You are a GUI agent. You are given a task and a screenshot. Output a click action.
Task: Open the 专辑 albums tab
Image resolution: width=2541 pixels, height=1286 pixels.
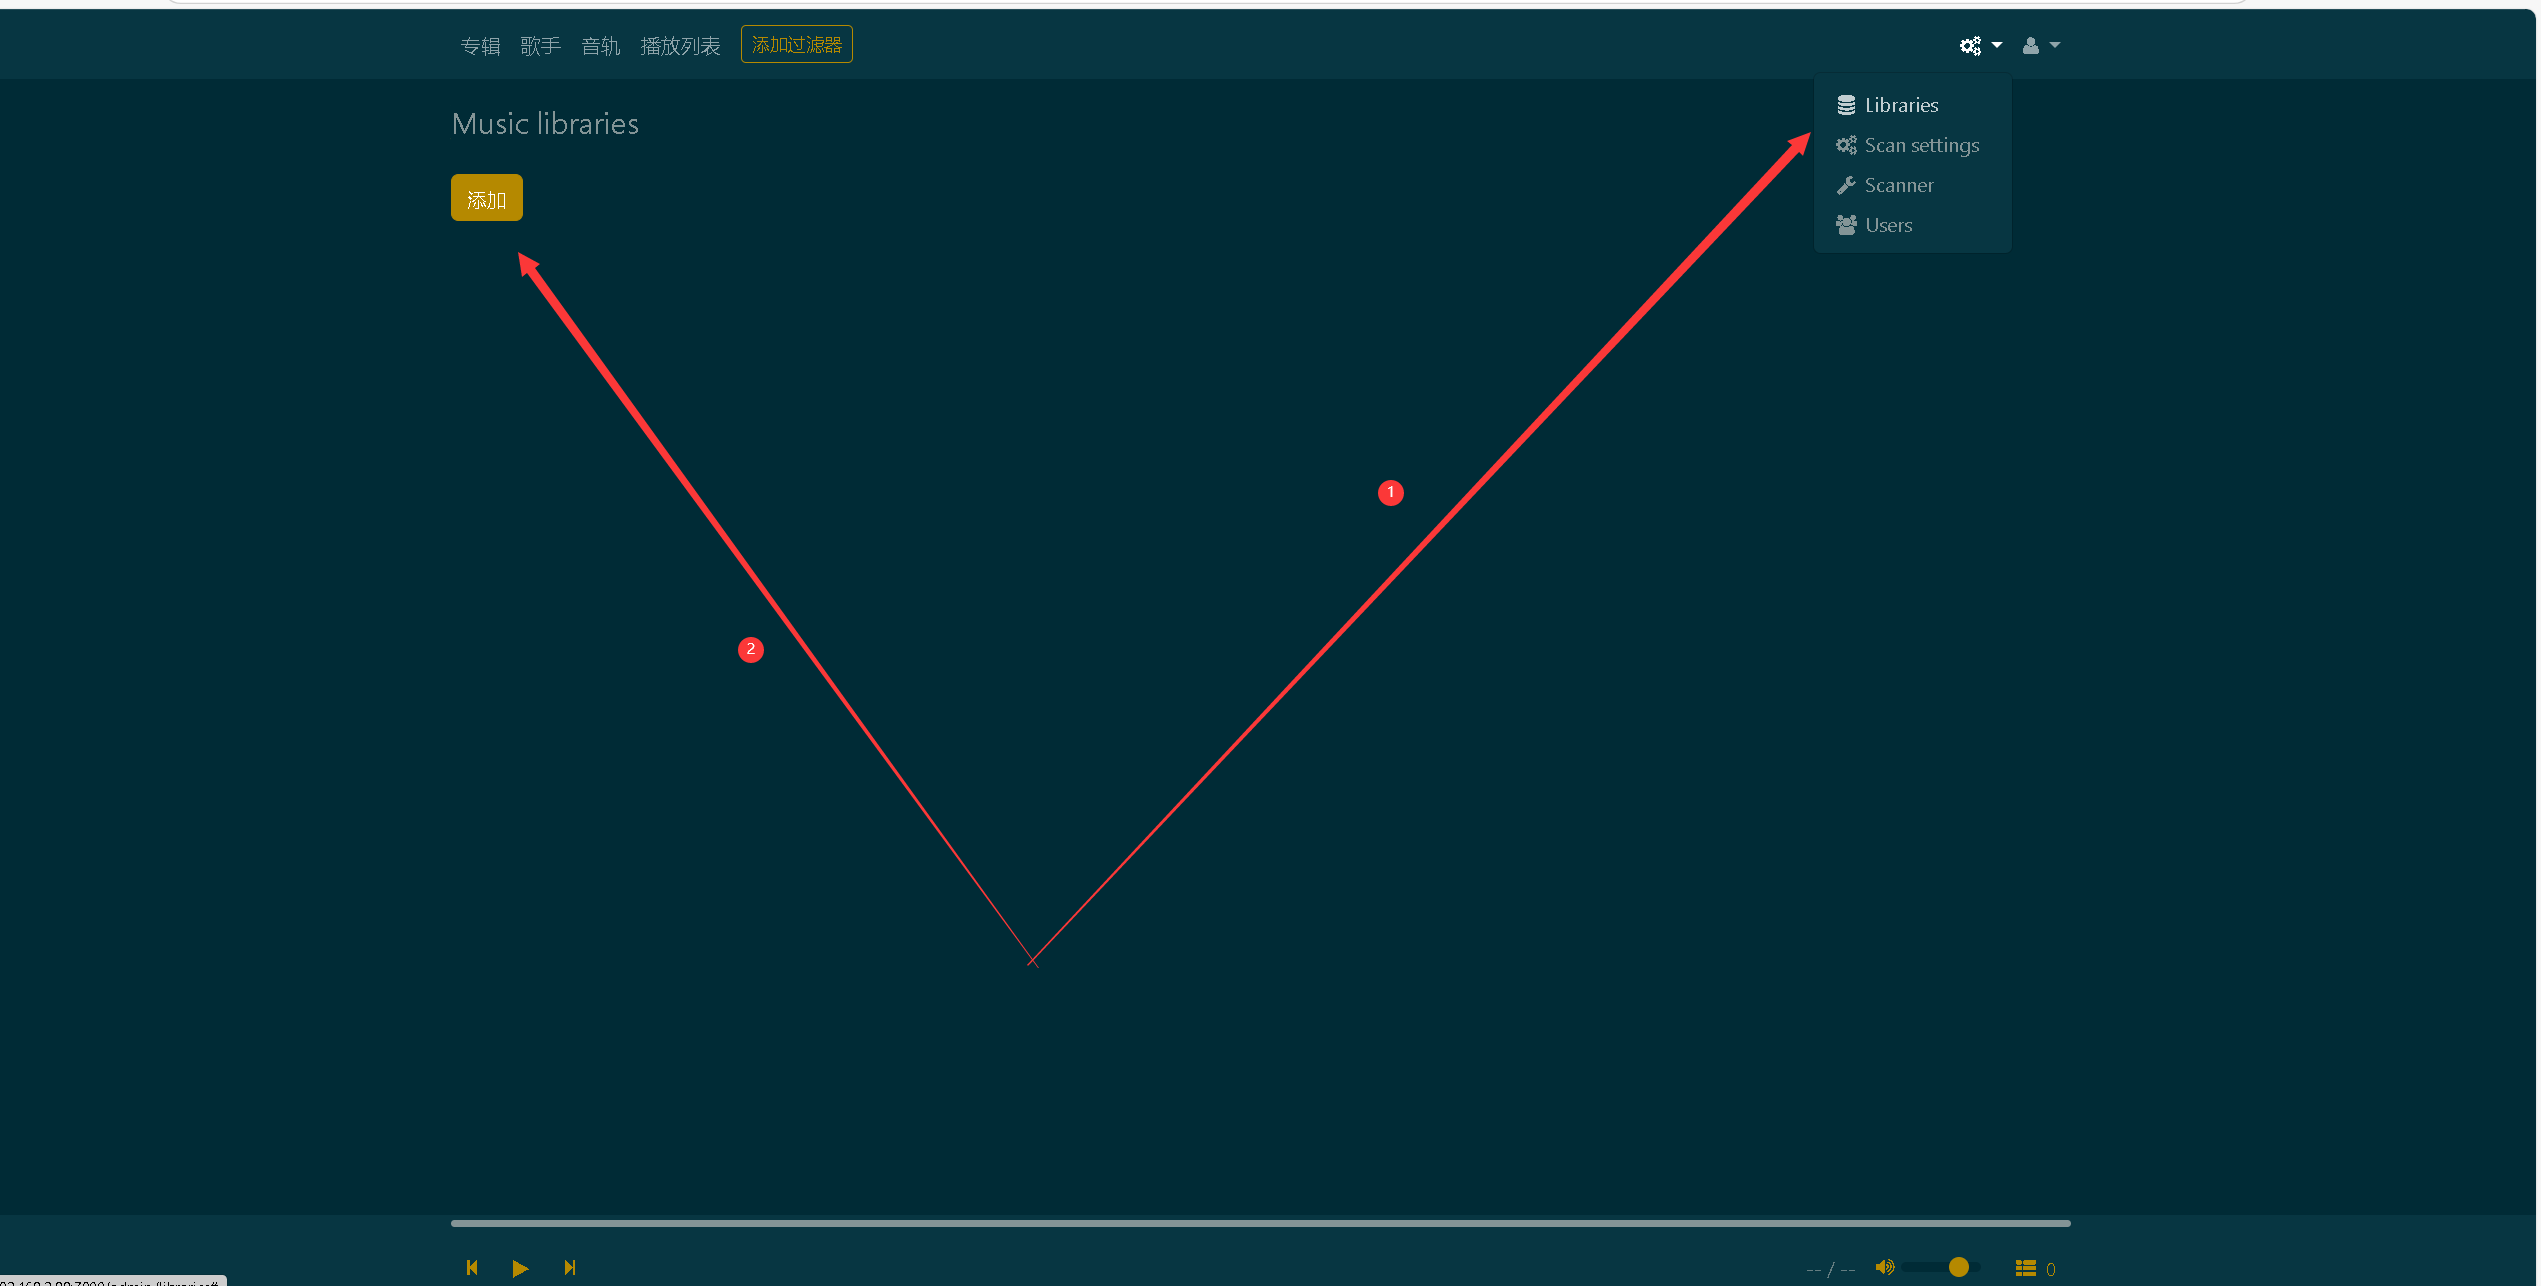point(480,46)
